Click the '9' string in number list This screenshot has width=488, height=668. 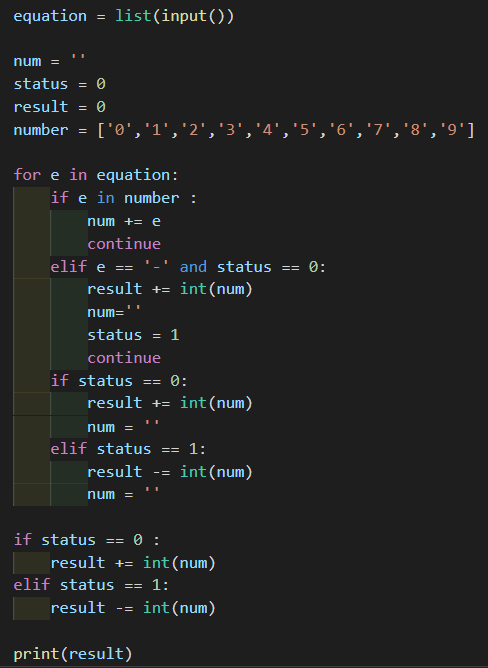coord(452,129)
